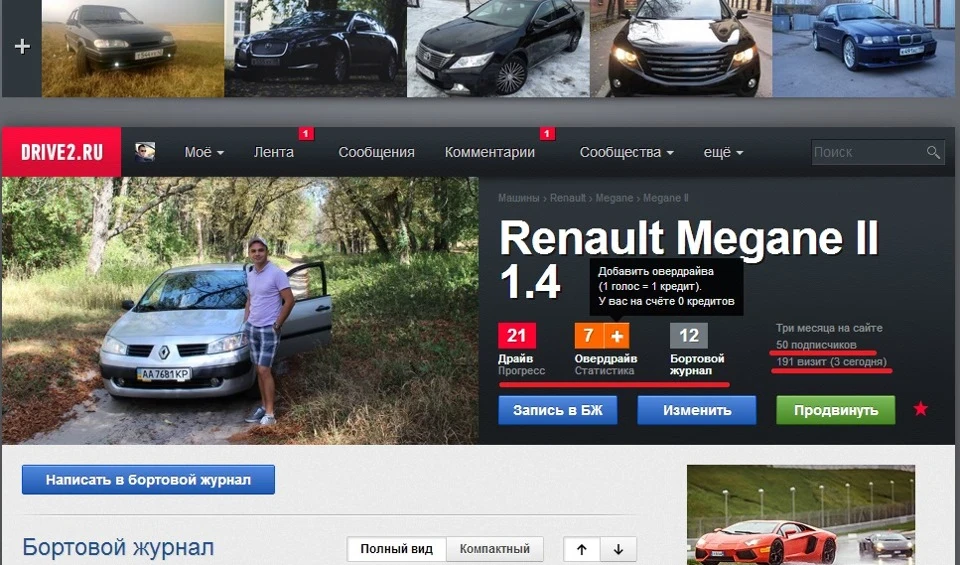The width and height of the screenshot is (960, 565).
Task: Click Написать в бортовой журнал button
Action: (x=148, y=480)
